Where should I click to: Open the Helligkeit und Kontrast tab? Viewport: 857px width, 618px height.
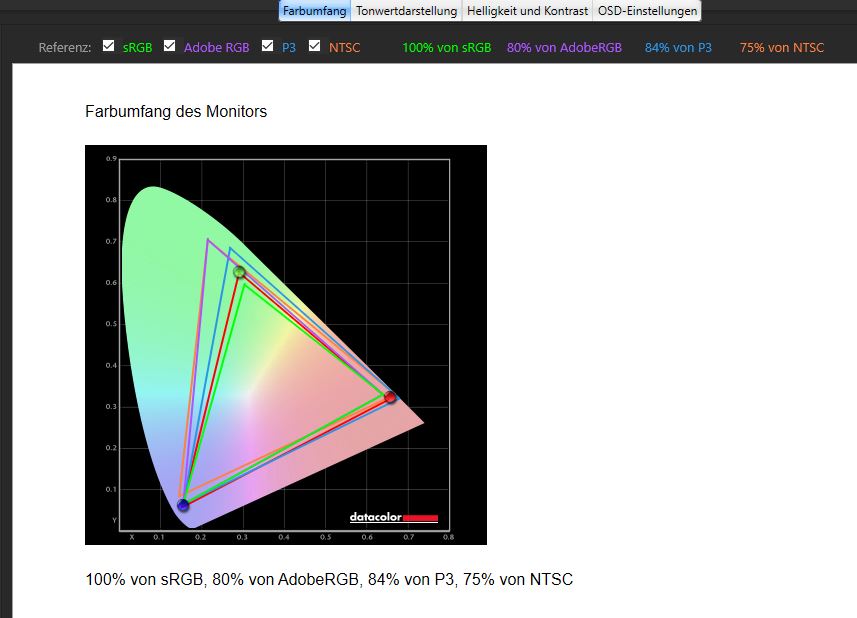point(527,10)
